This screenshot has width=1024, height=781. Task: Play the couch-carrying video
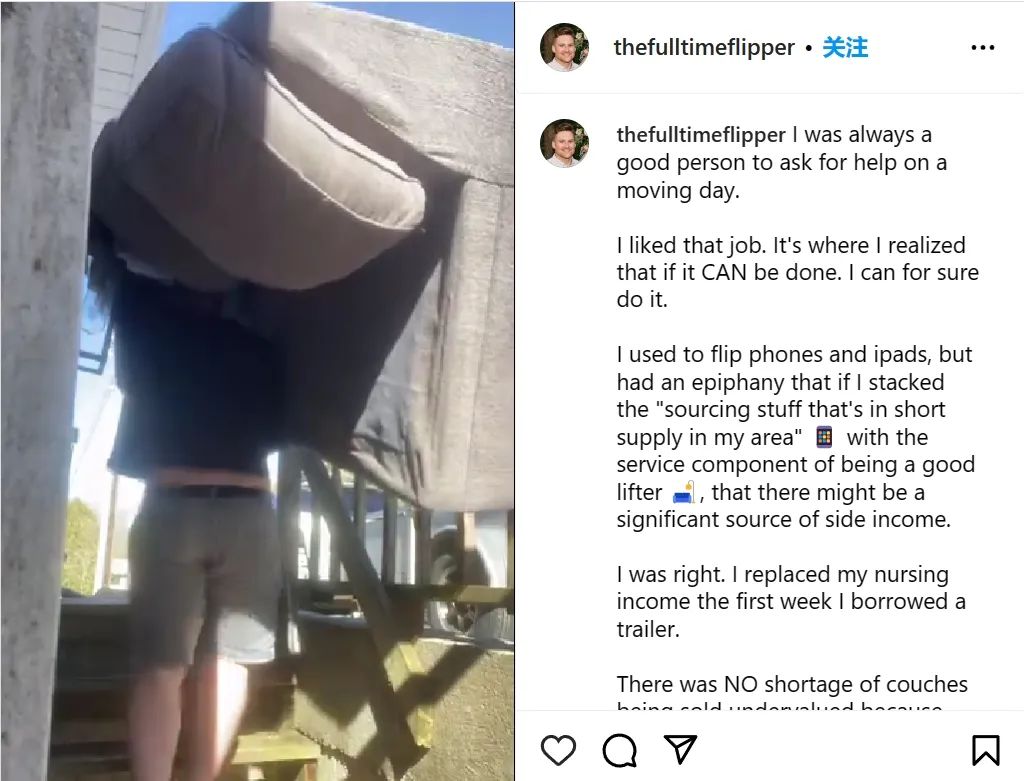pyautogui.click(x=257, y=390)
